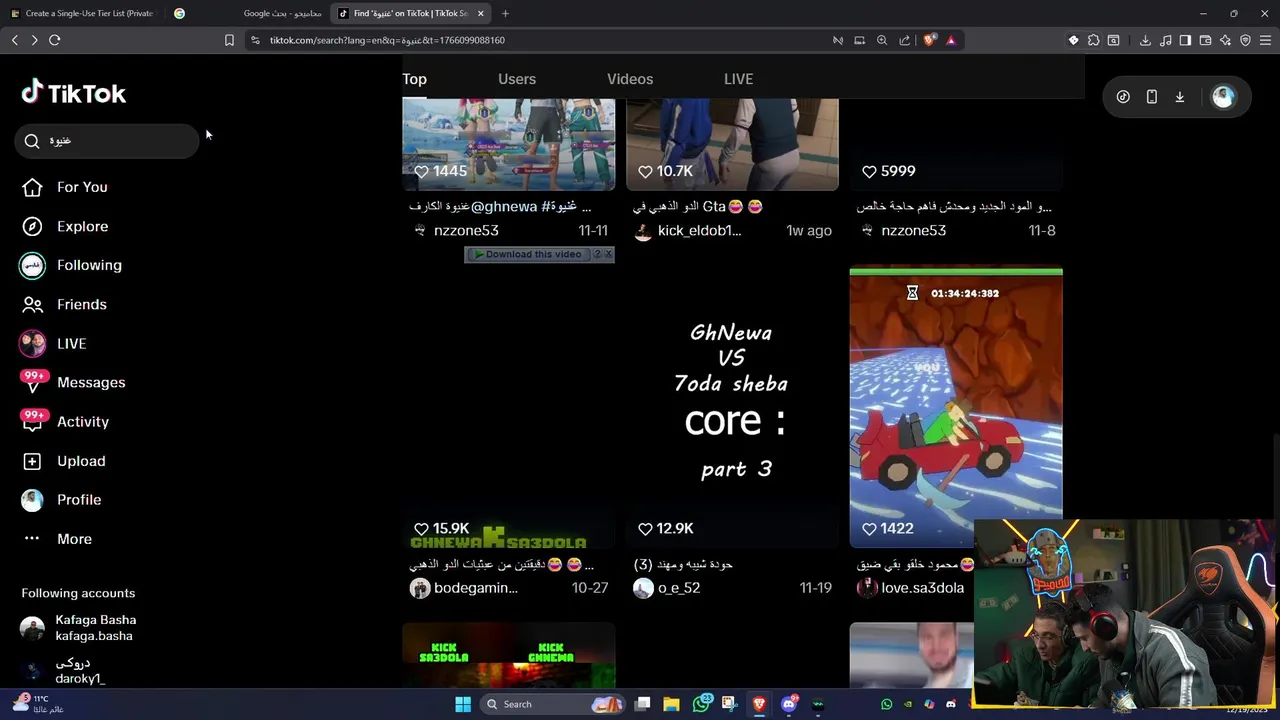Open Brave Leo AI sparkle icon
The height and width of the screenshot is (720, 1280).
tap(1225, 40)
